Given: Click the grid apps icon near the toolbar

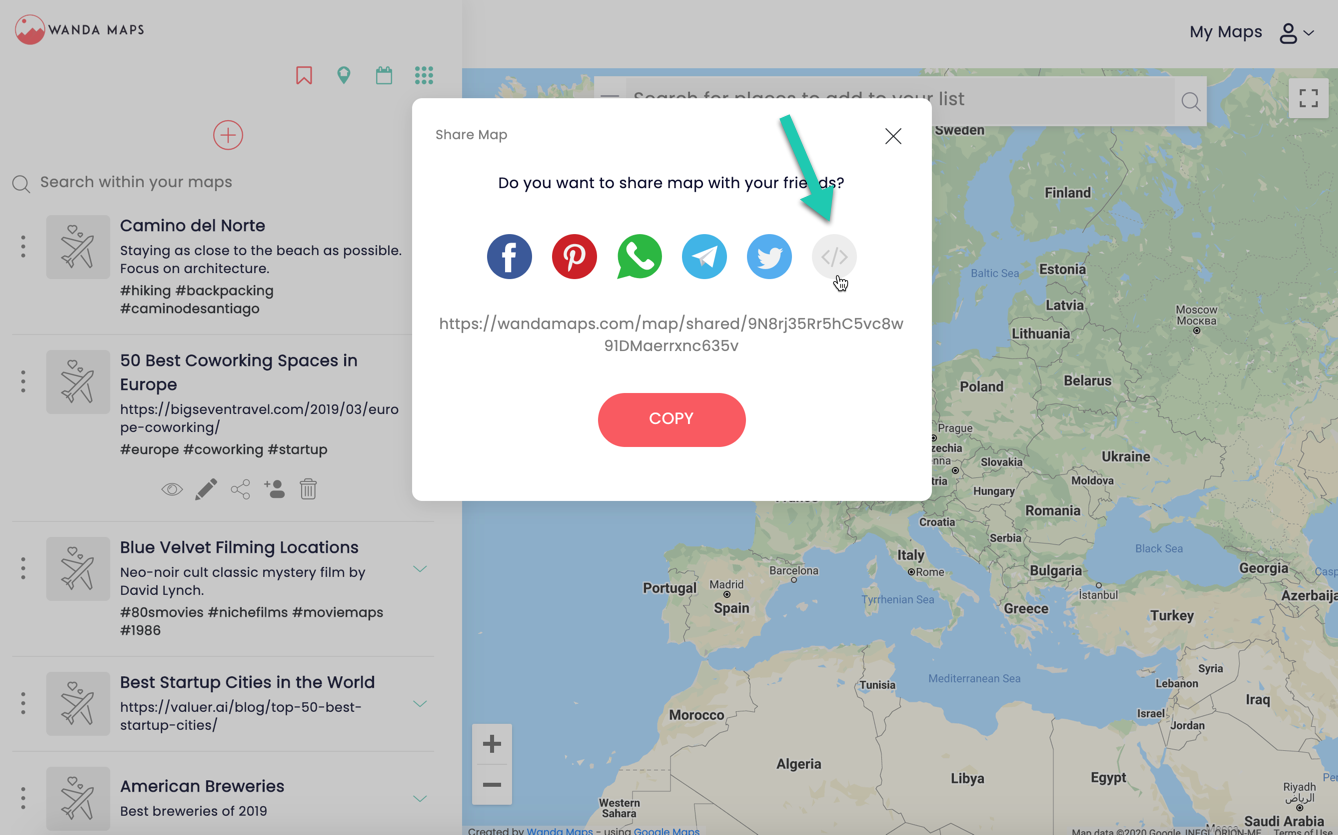Looking at the screenshot, I should (423, 74).
